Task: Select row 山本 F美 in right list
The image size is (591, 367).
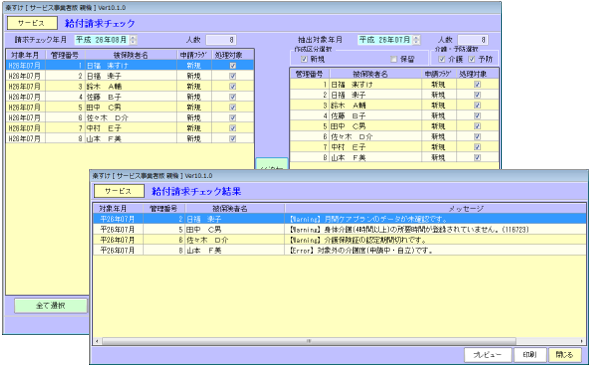Action: point(395,158)
